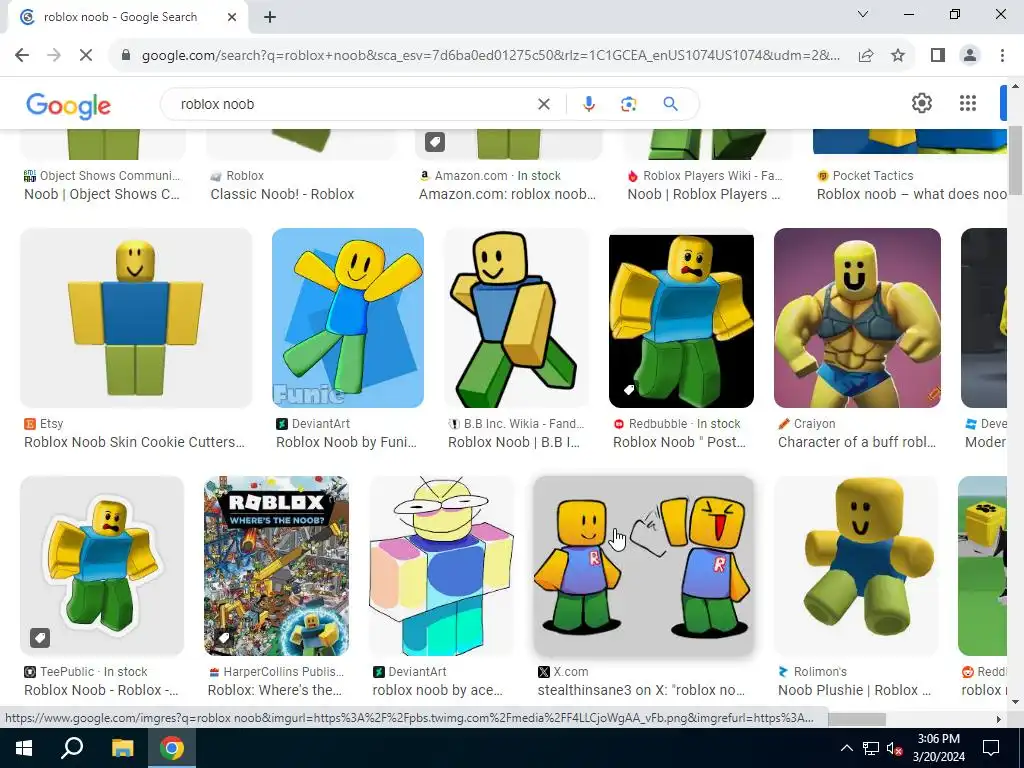Click the URL address bar
The image size is (1024, 768).
(x=491, y=56)
